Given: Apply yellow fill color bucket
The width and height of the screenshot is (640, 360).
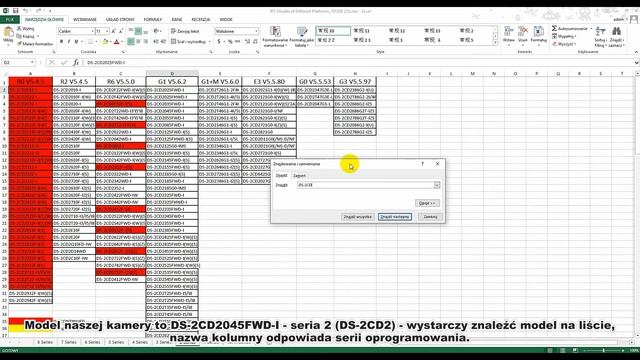Looking at the screenshot, I should (105, 42).
